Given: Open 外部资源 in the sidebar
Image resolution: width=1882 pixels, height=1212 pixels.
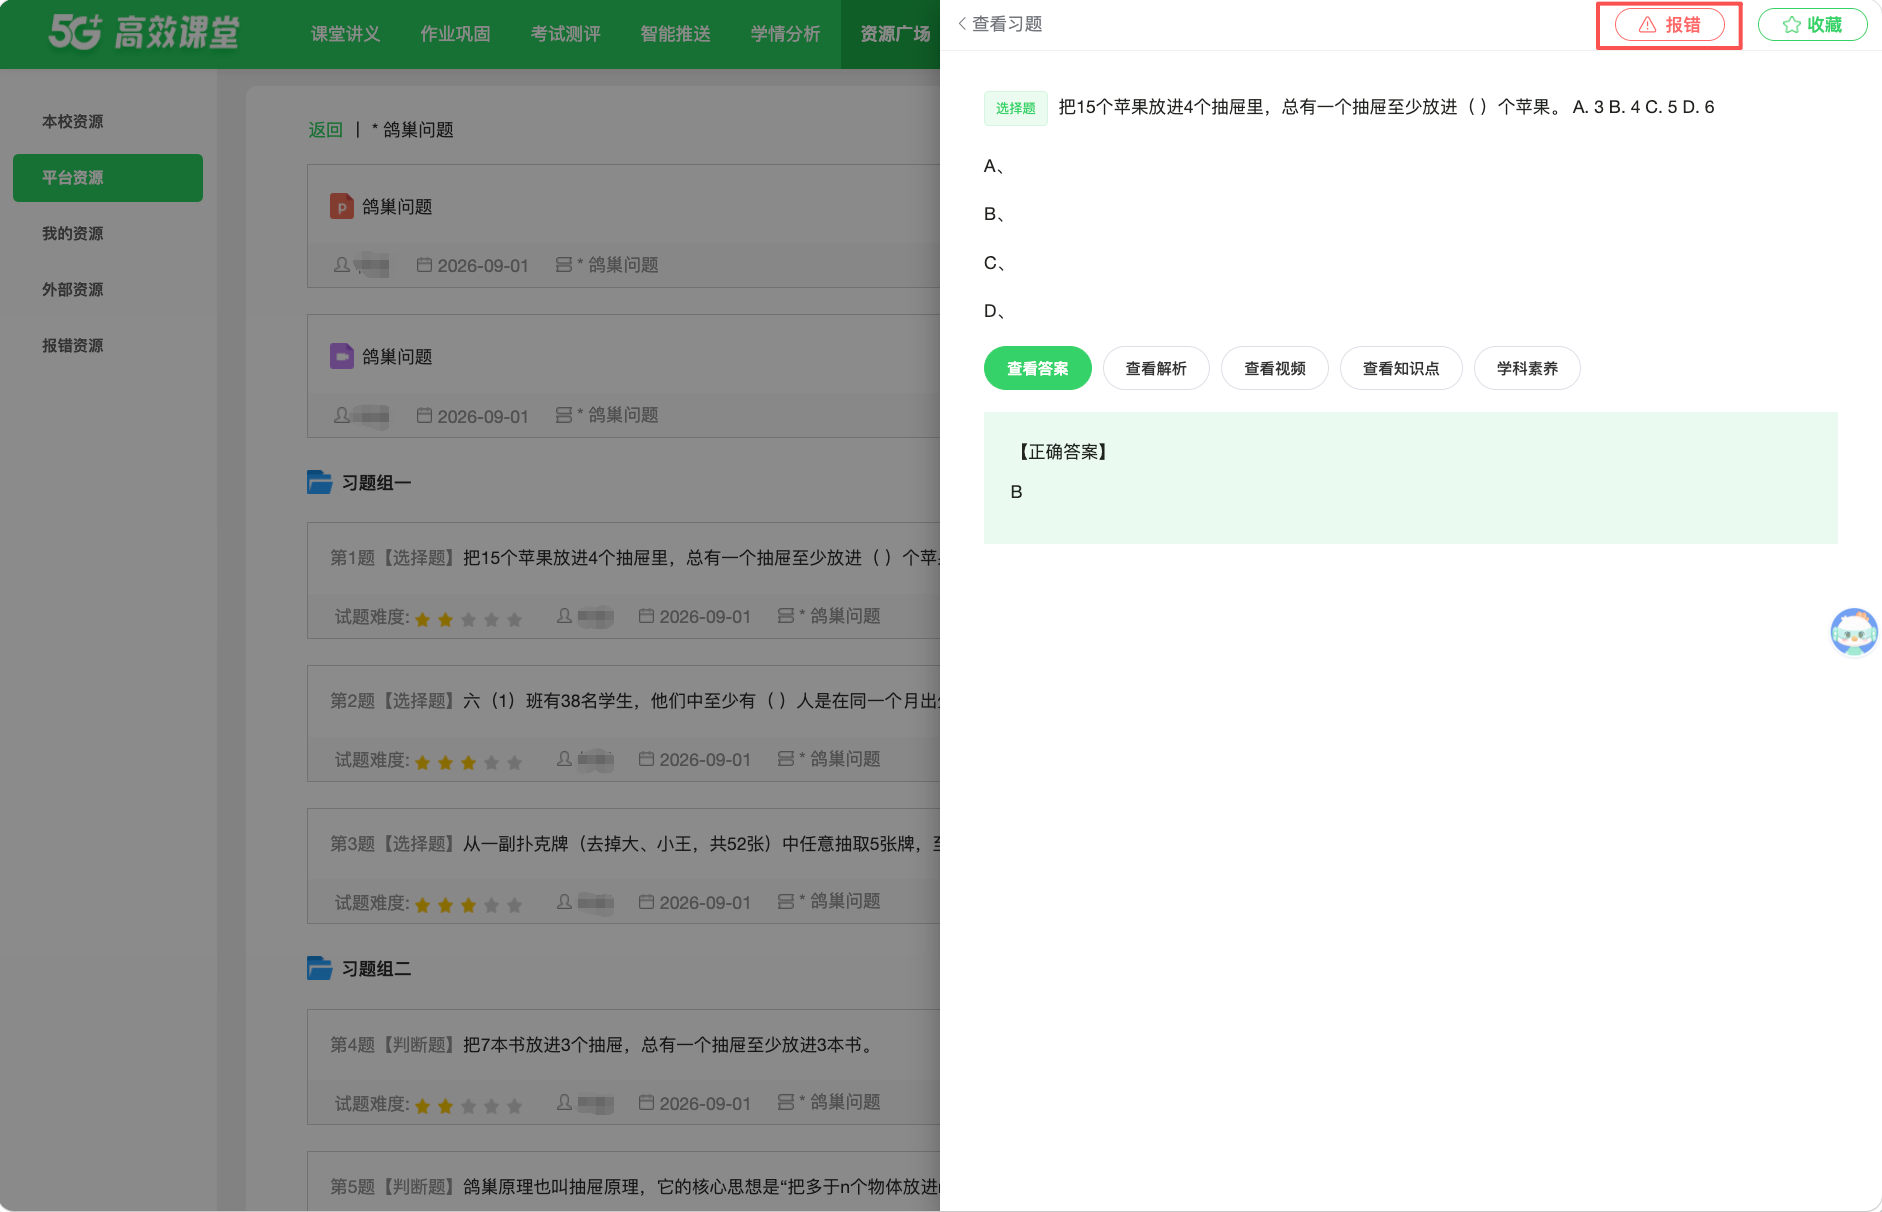Looking at the screenshot, I should (72, 289).
